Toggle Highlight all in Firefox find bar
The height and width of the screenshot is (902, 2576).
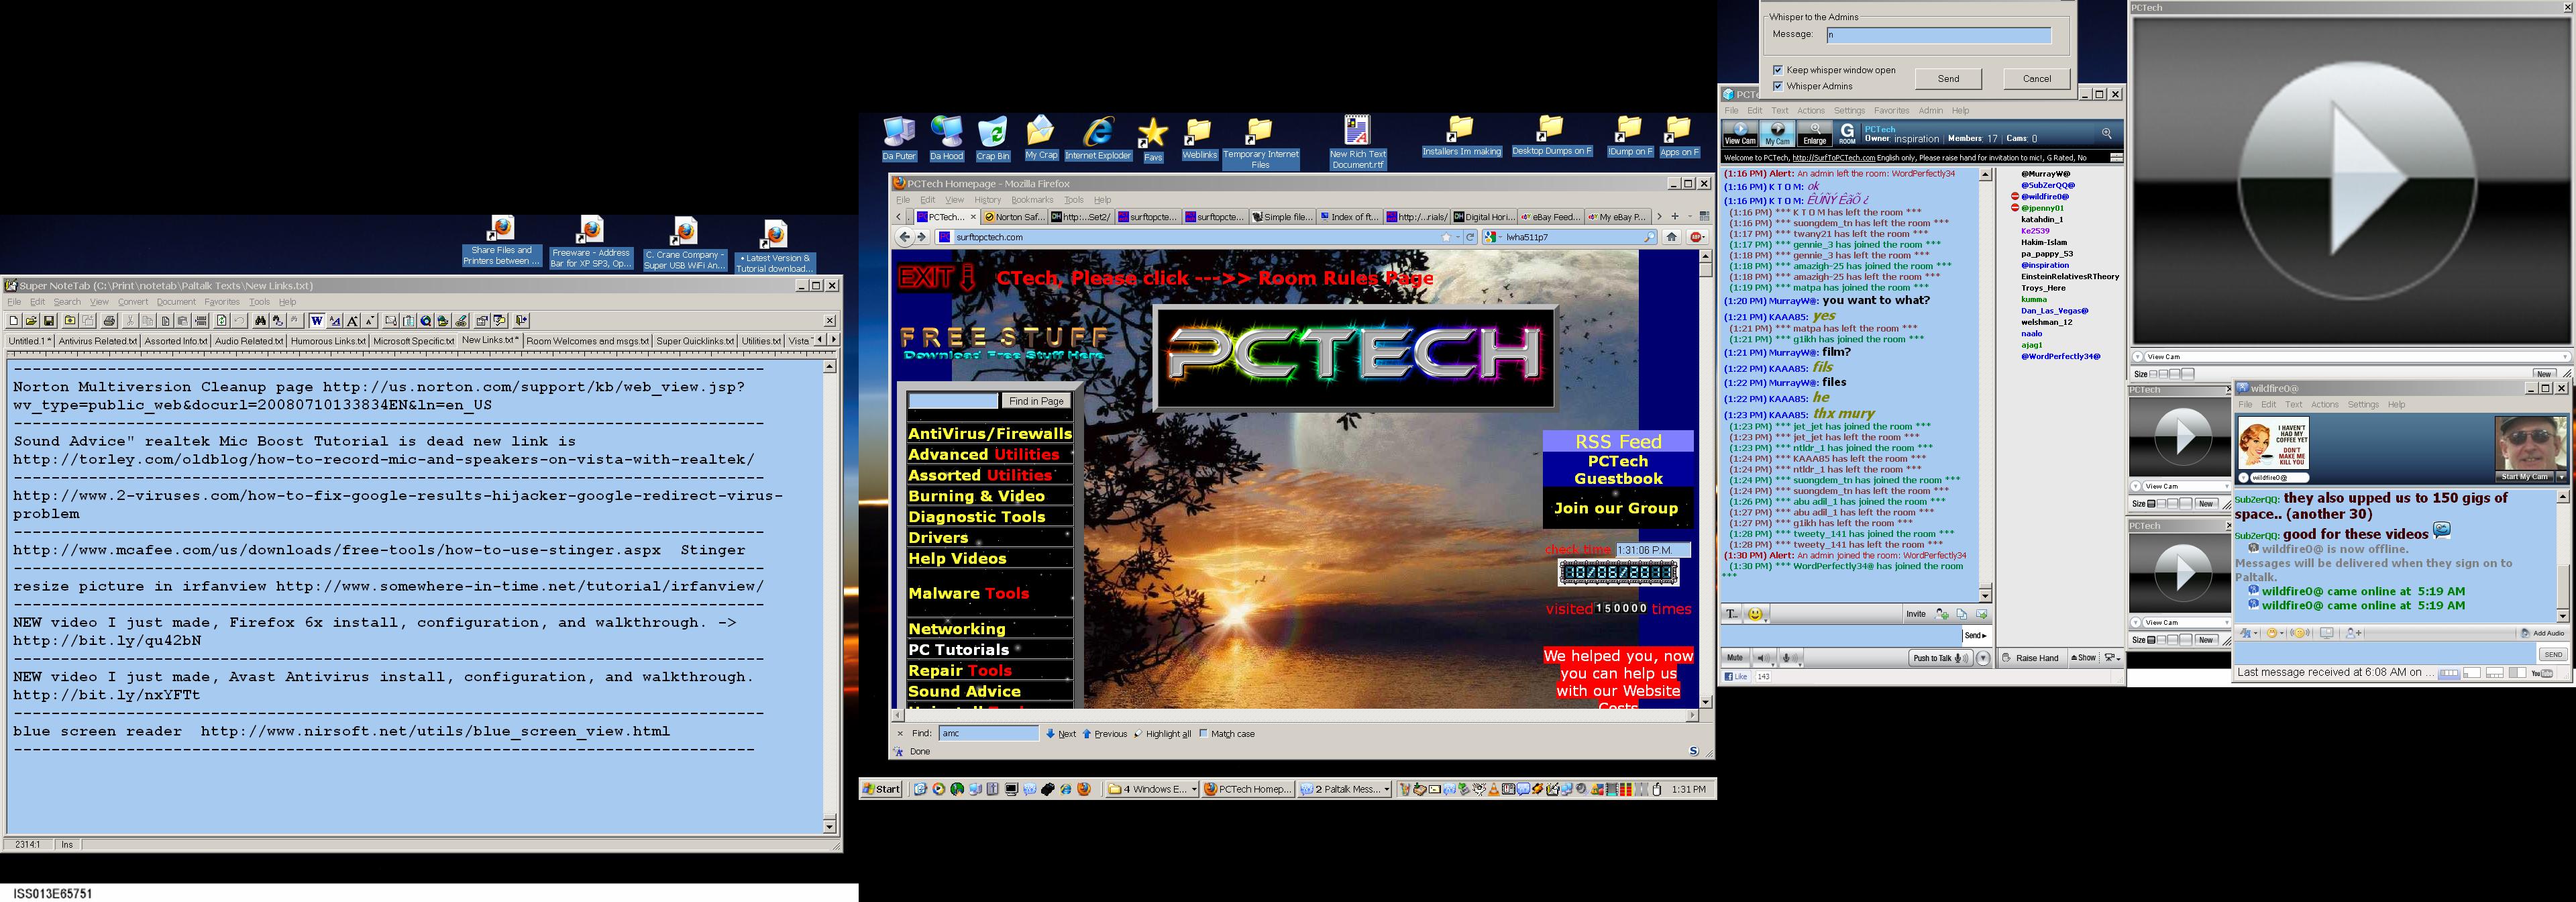pyautogui.click(x=1162, y=734)
